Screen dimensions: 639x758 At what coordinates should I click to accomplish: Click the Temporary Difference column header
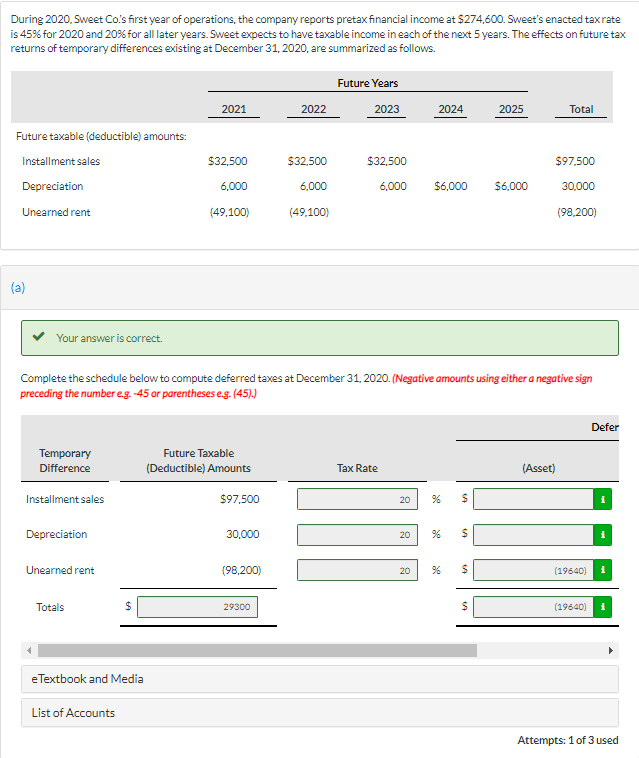[x=65, y=460]
